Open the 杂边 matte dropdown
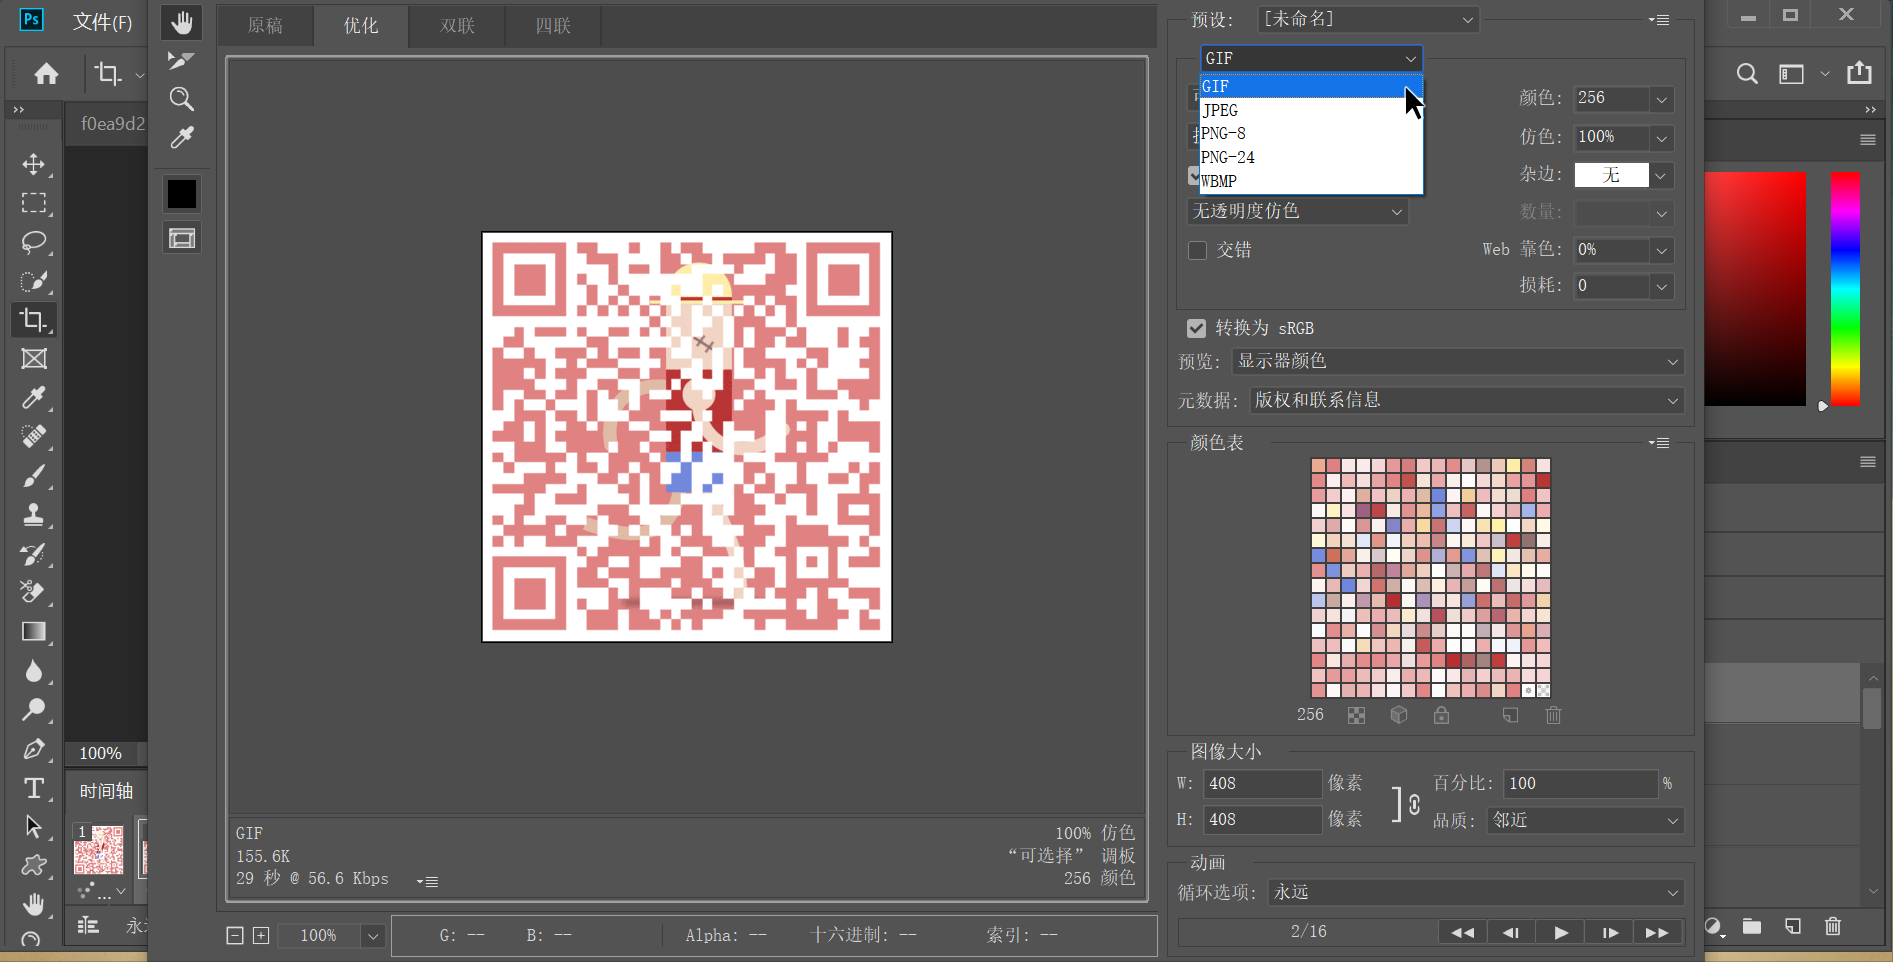The image size is (1893, 962). pos(1660,175)
